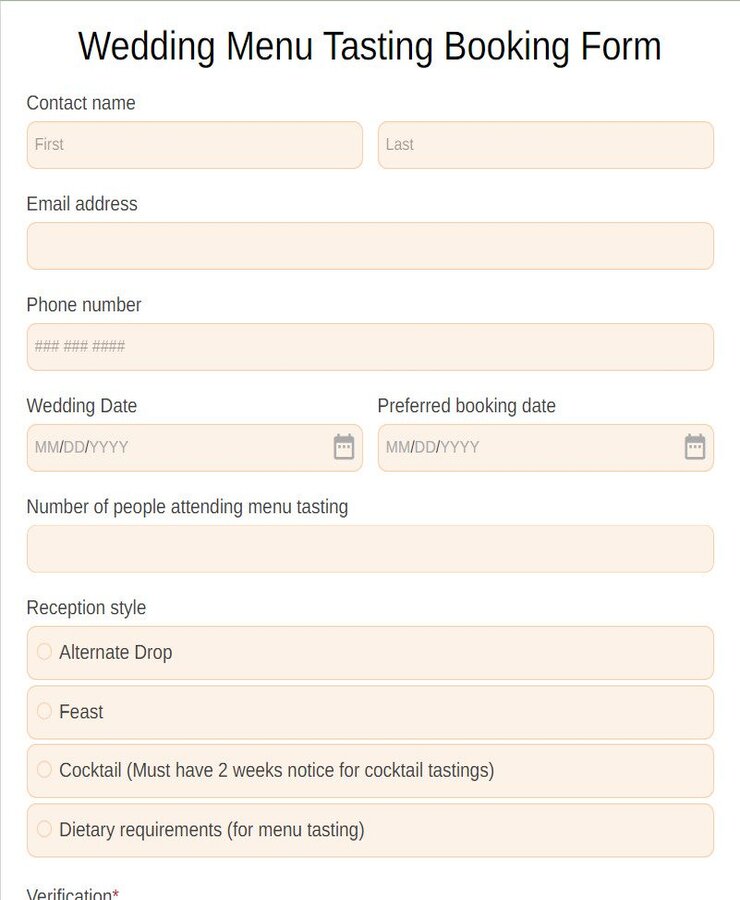Image resolution: width=740 pixels, height=900 pixels.
Task: Focus the Email address field
Action: point(370,246)
